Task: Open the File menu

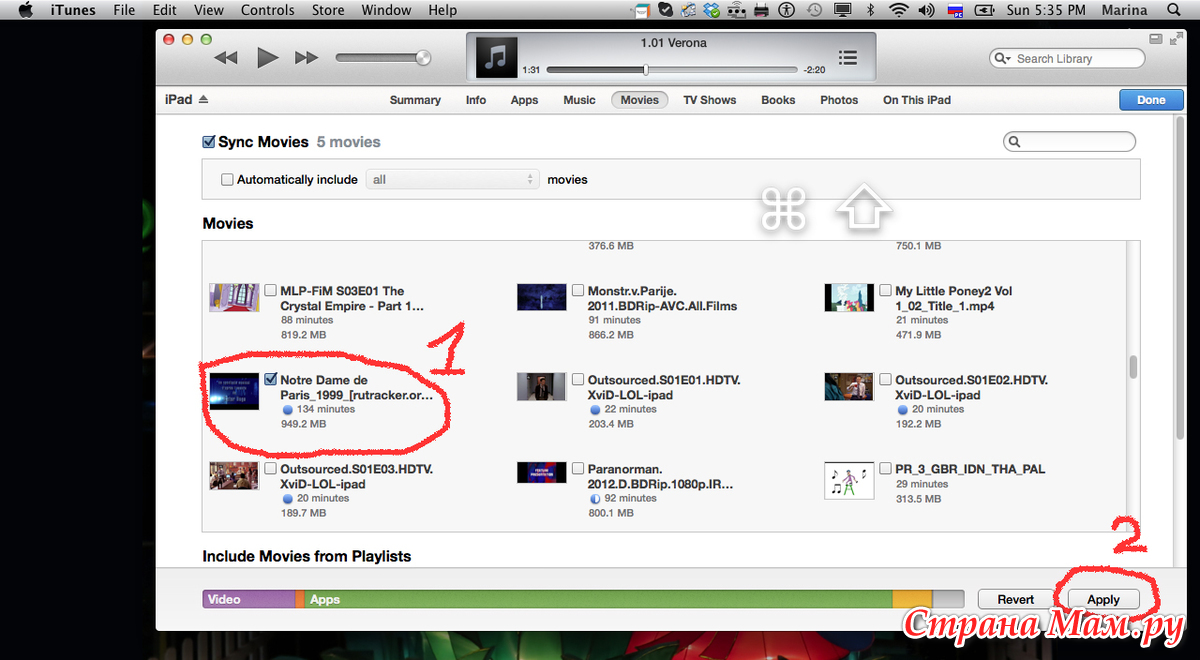Action: coord(124,11)
